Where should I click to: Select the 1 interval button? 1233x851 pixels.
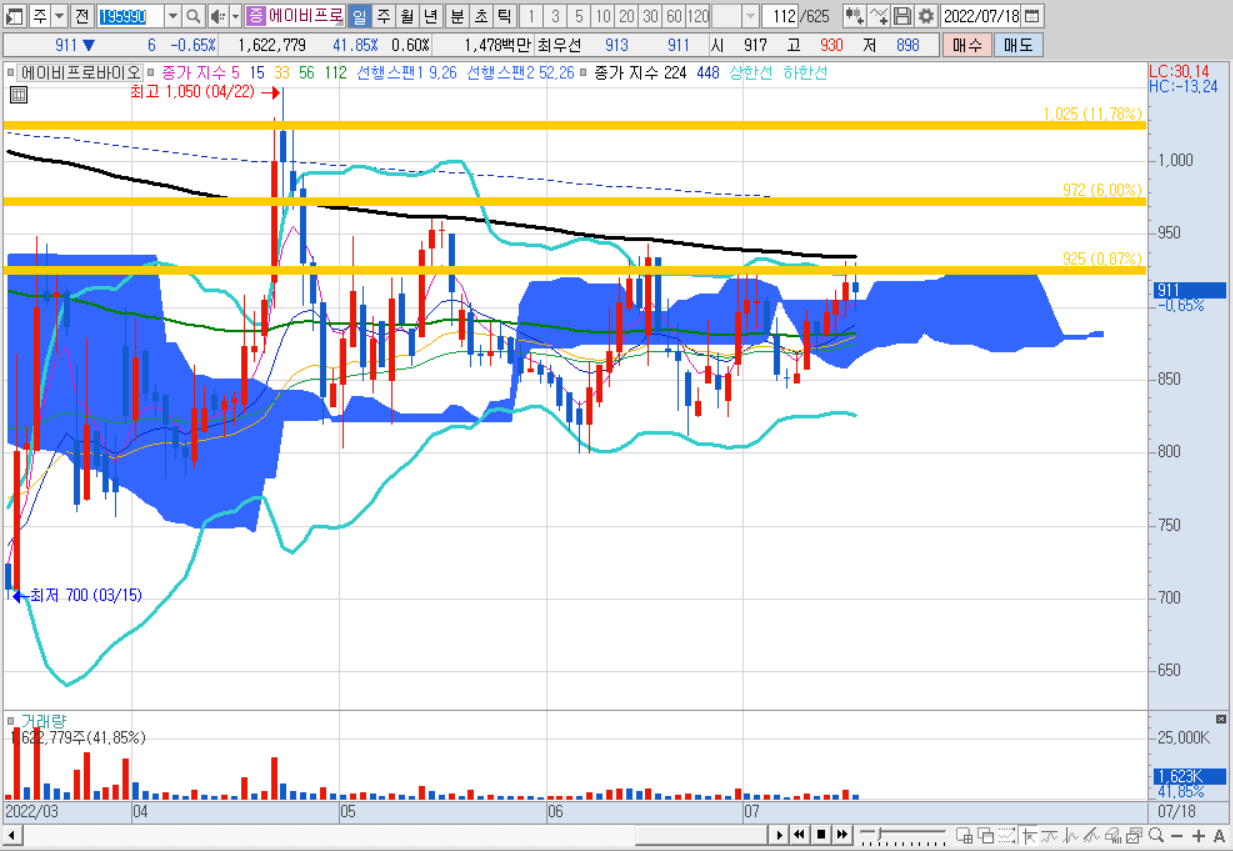tap(532, 16)
